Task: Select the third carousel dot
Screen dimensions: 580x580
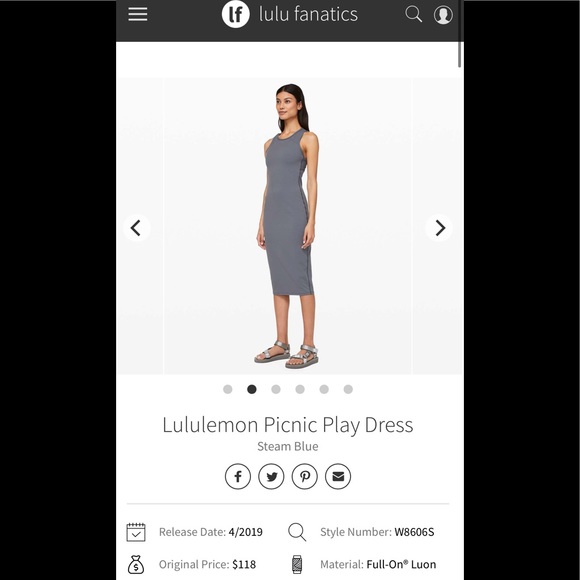Action: (276, 389)
